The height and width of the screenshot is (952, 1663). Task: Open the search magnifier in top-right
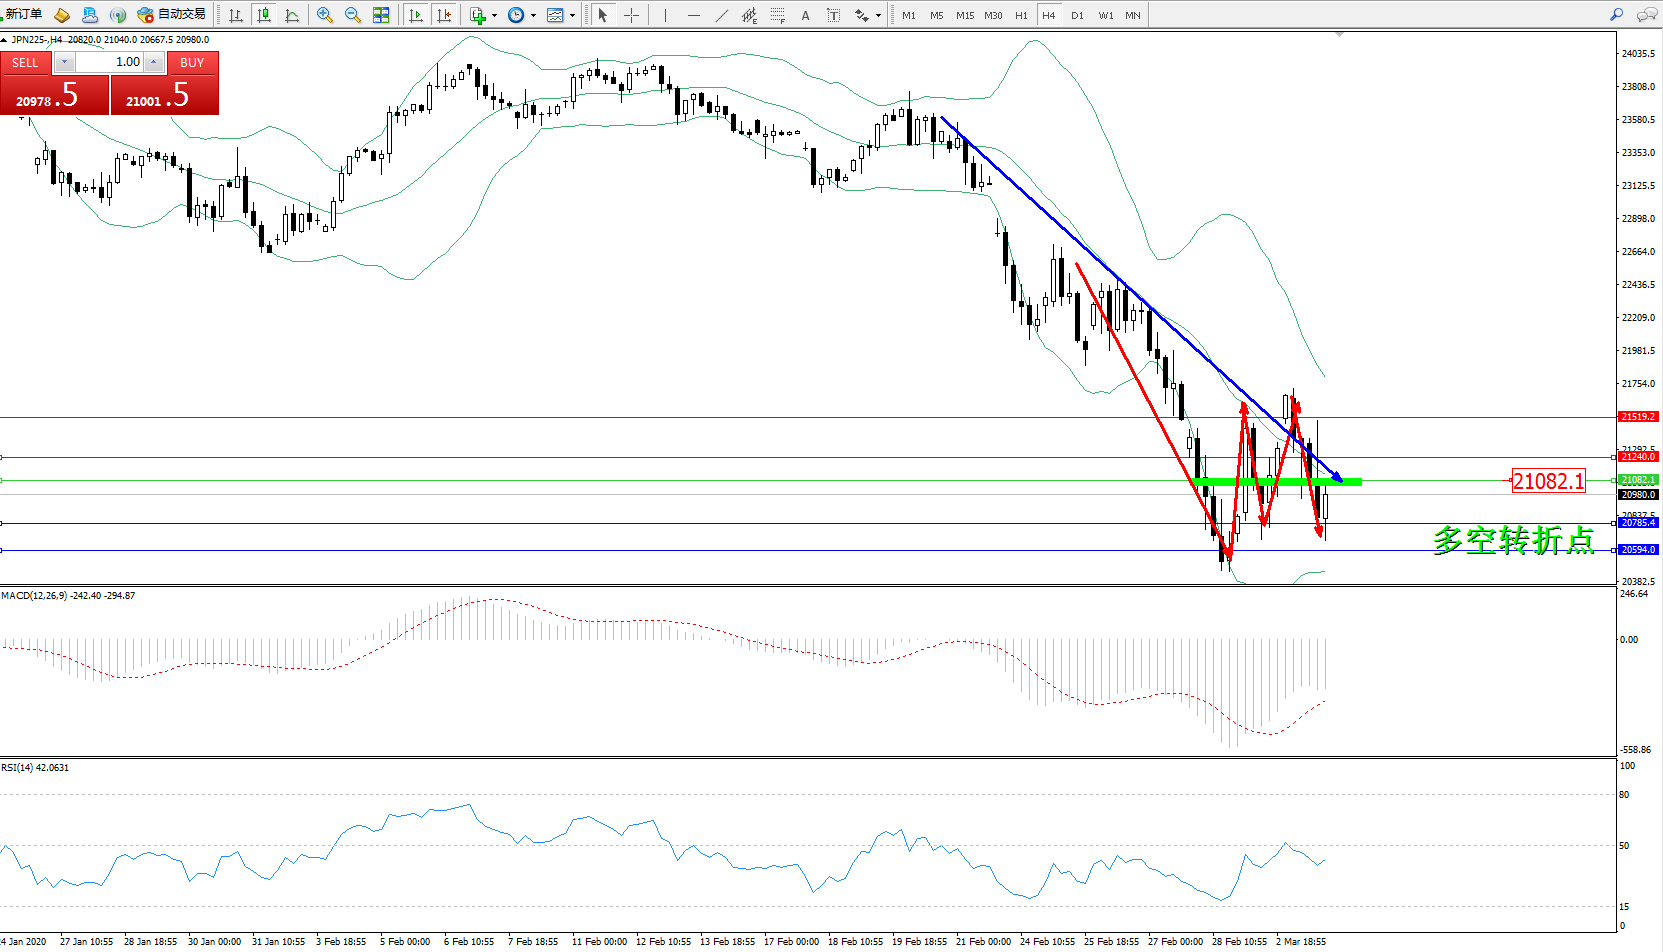pyautogui.click(x=1616, y=15)
